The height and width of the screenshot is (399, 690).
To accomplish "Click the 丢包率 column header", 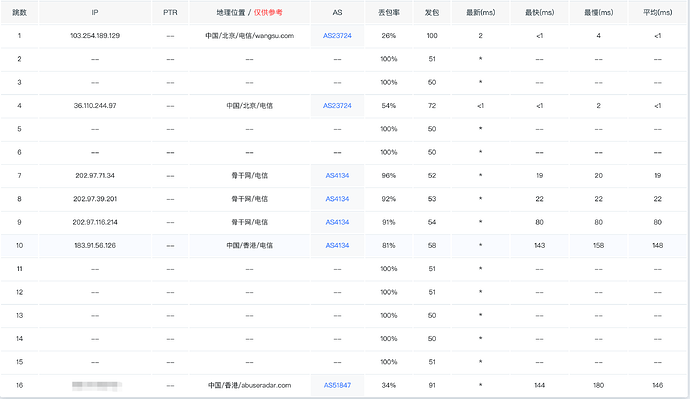I will (389, 12).
